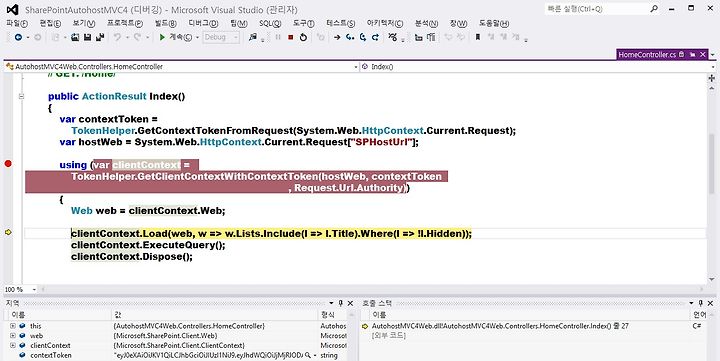Pin the HomeController.cs tab
720x361 pixels.
click(x=693, y=55)
